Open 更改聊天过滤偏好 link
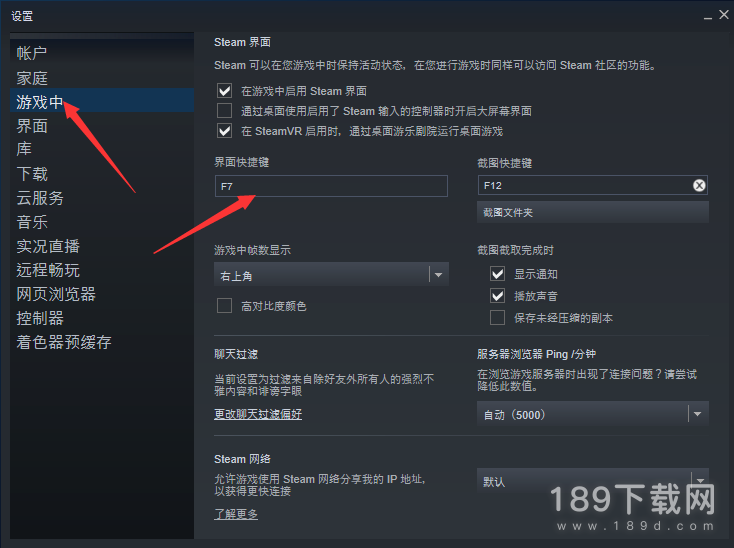This screenshot has width=734, height=548. [258, 414]
